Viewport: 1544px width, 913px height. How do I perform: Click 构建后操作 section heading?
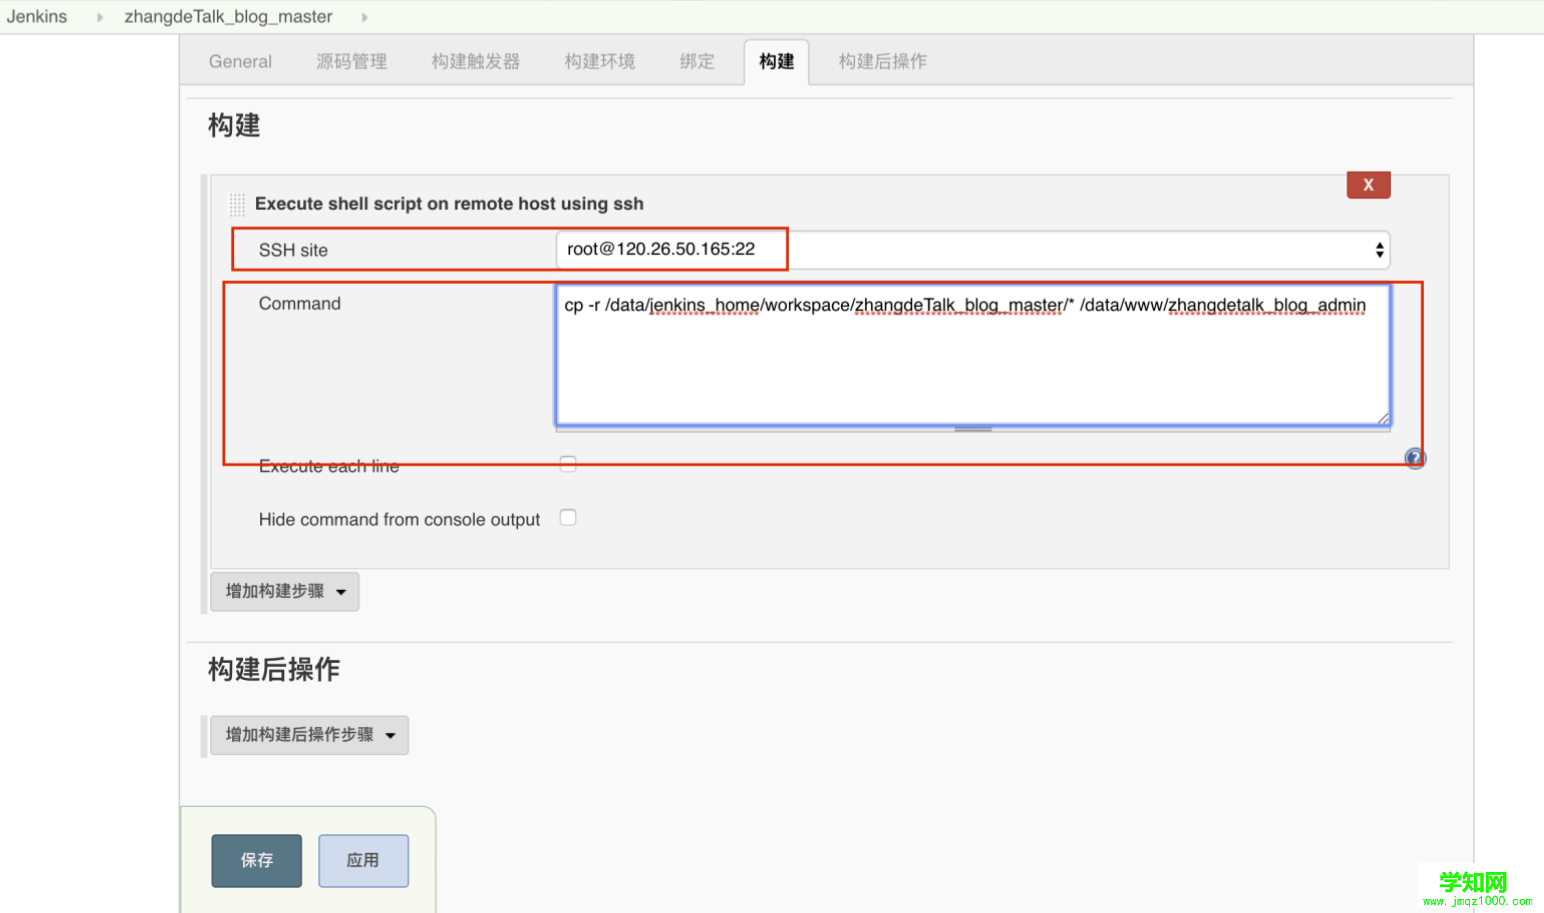274,669
